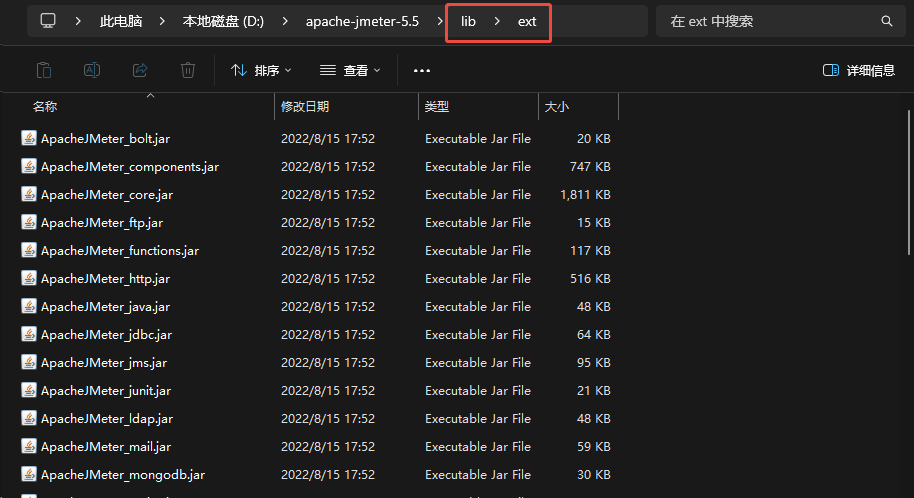
Task: Toggle the 详细信息 details pane
Action: pyautogui.click(x=859, y=71)
